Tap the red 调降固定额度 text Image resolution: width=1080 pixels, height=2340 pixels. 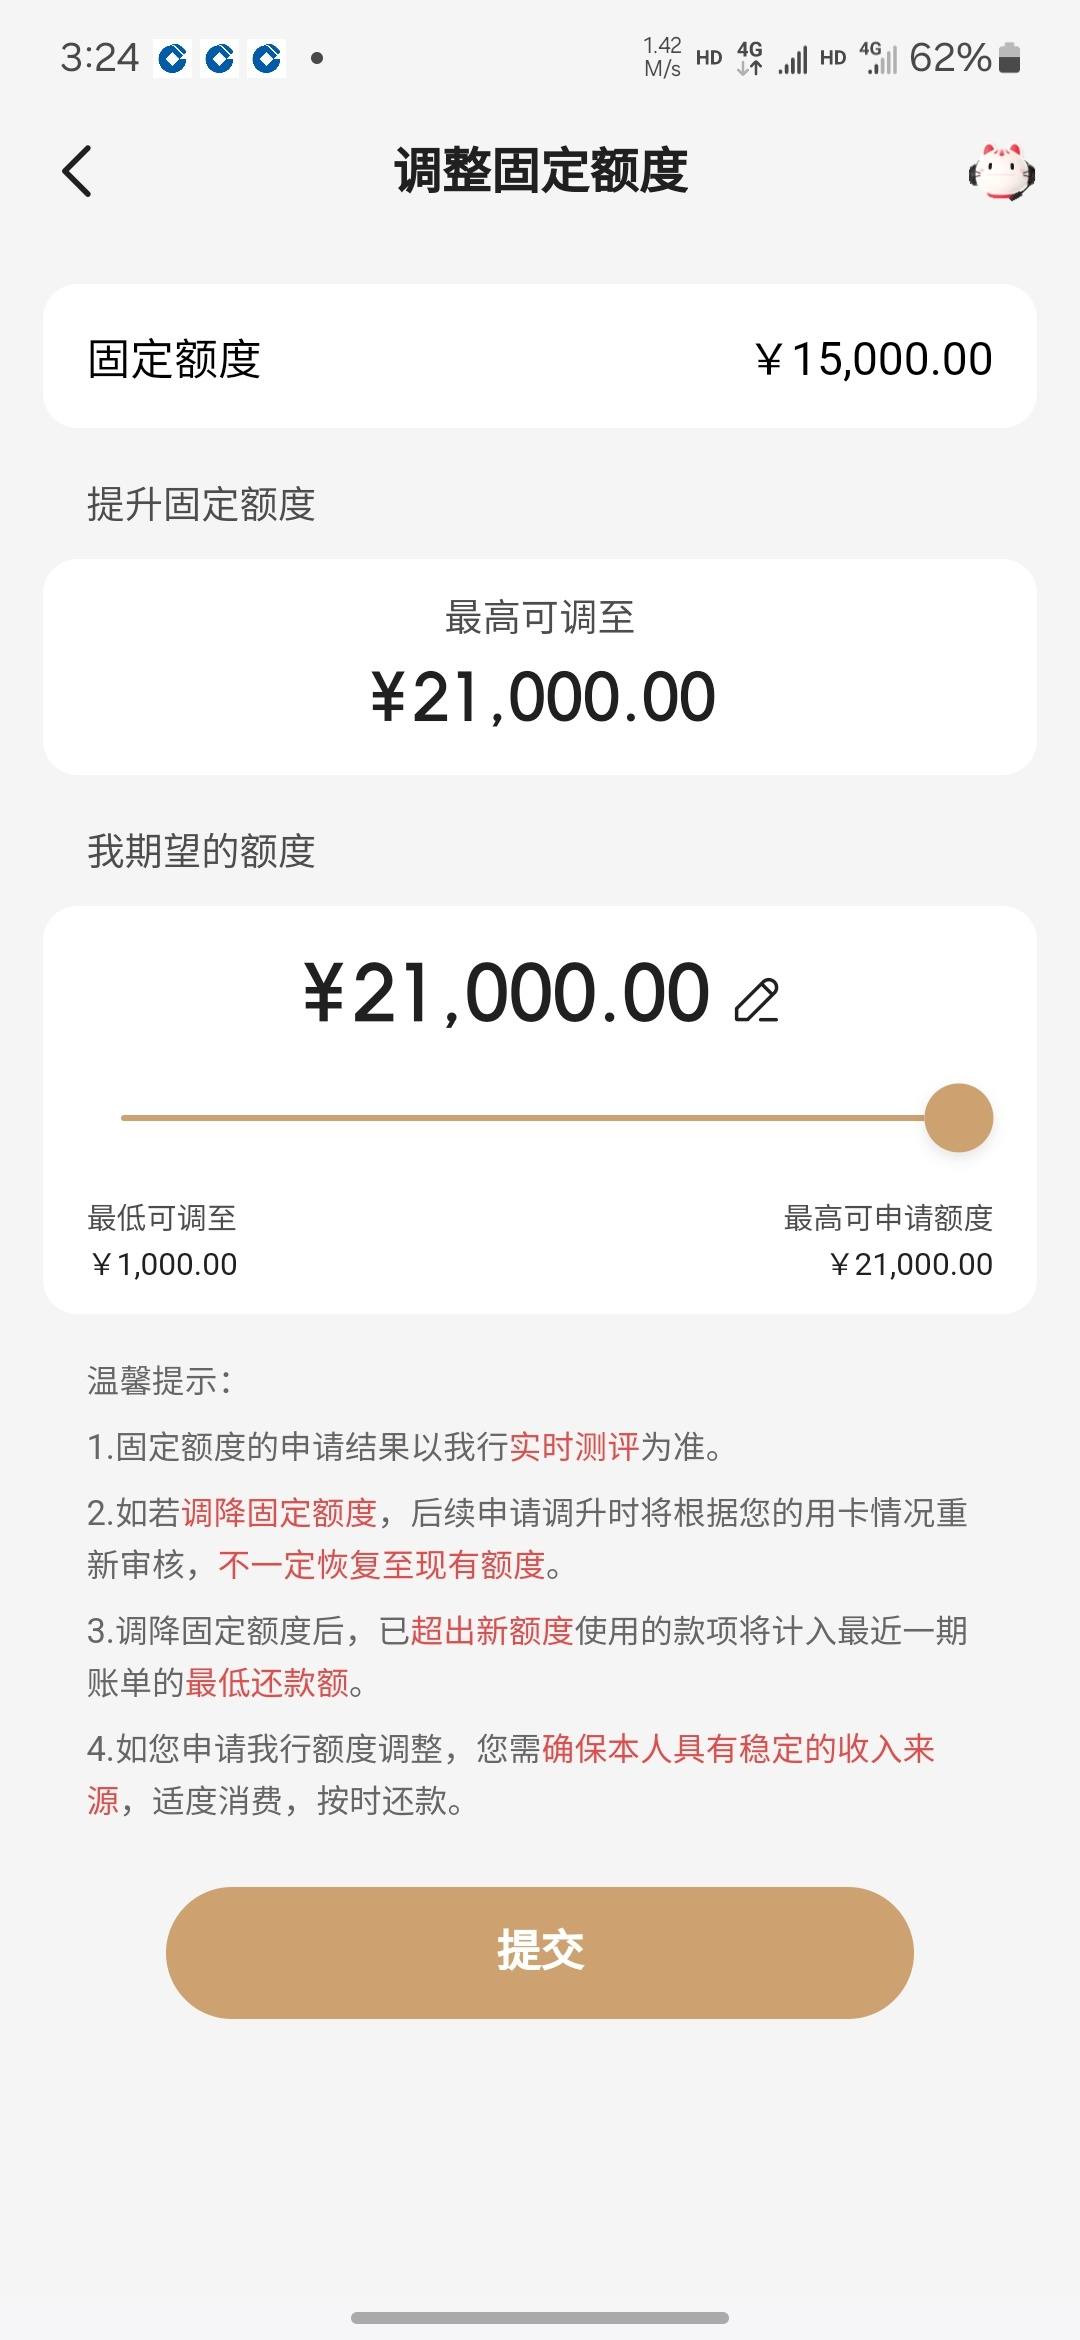(279, 1513)
